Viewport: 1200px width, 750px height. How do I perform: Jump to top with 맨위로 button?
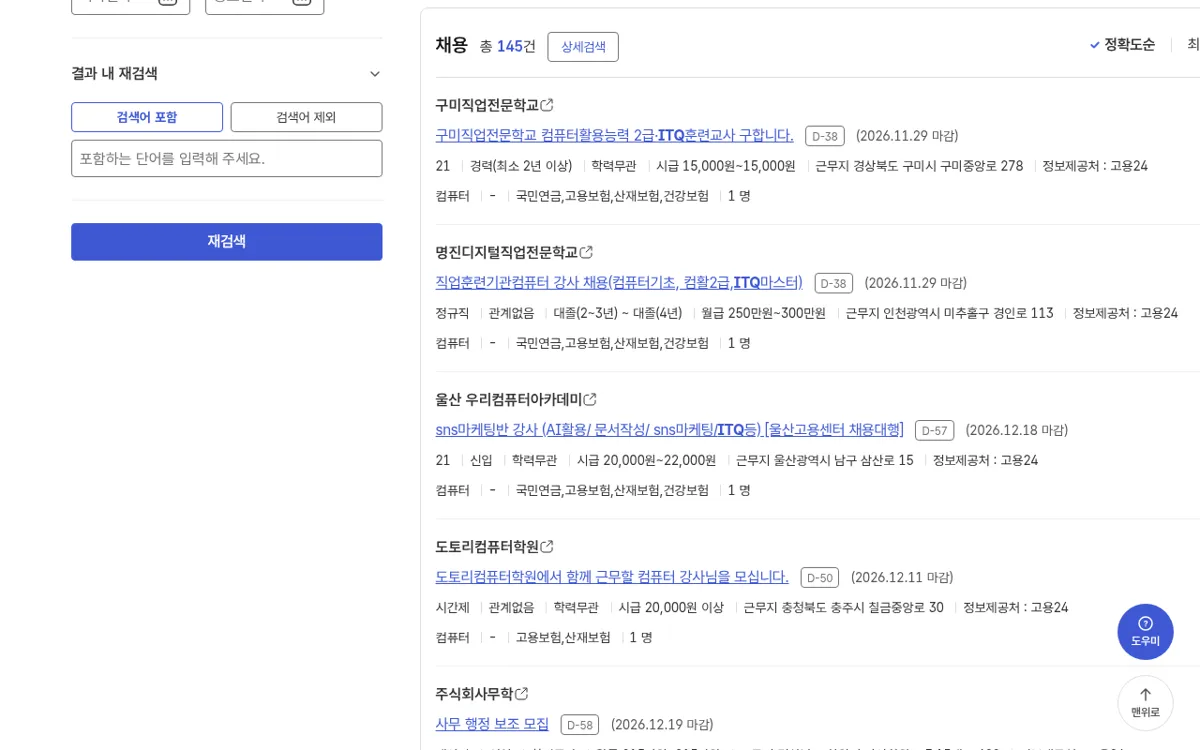1145,703
